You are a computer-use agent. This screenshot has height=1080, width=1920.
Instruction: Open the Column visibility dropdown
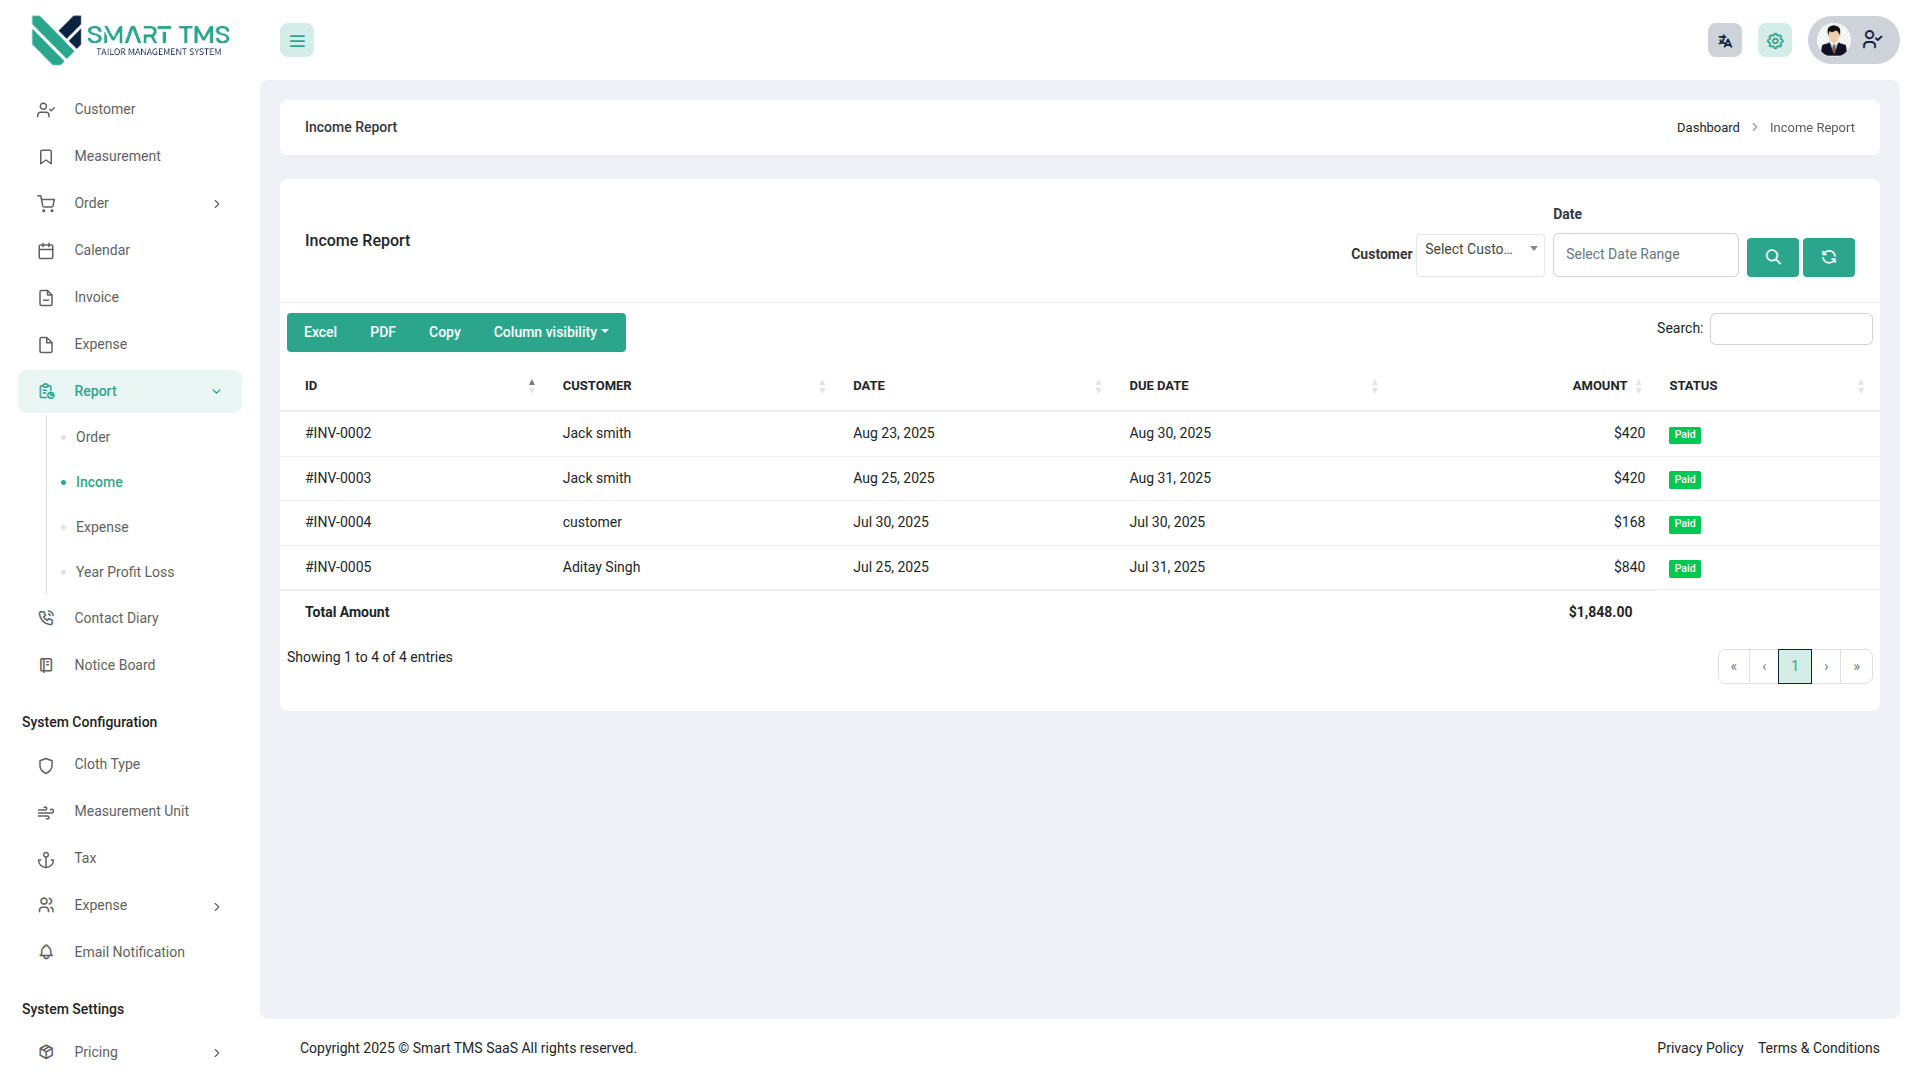pyautogui.click(x=550, y=333)
